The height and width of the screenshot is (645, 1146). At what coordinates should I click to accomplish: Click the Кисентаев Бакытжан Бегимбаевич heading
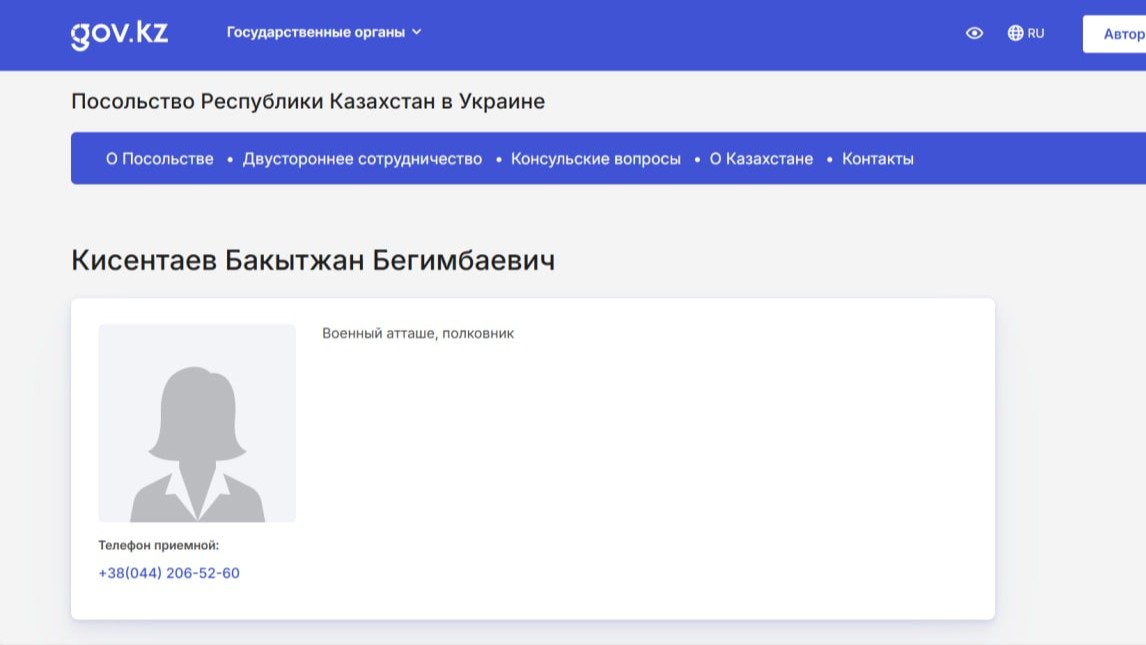pos(313,260)
